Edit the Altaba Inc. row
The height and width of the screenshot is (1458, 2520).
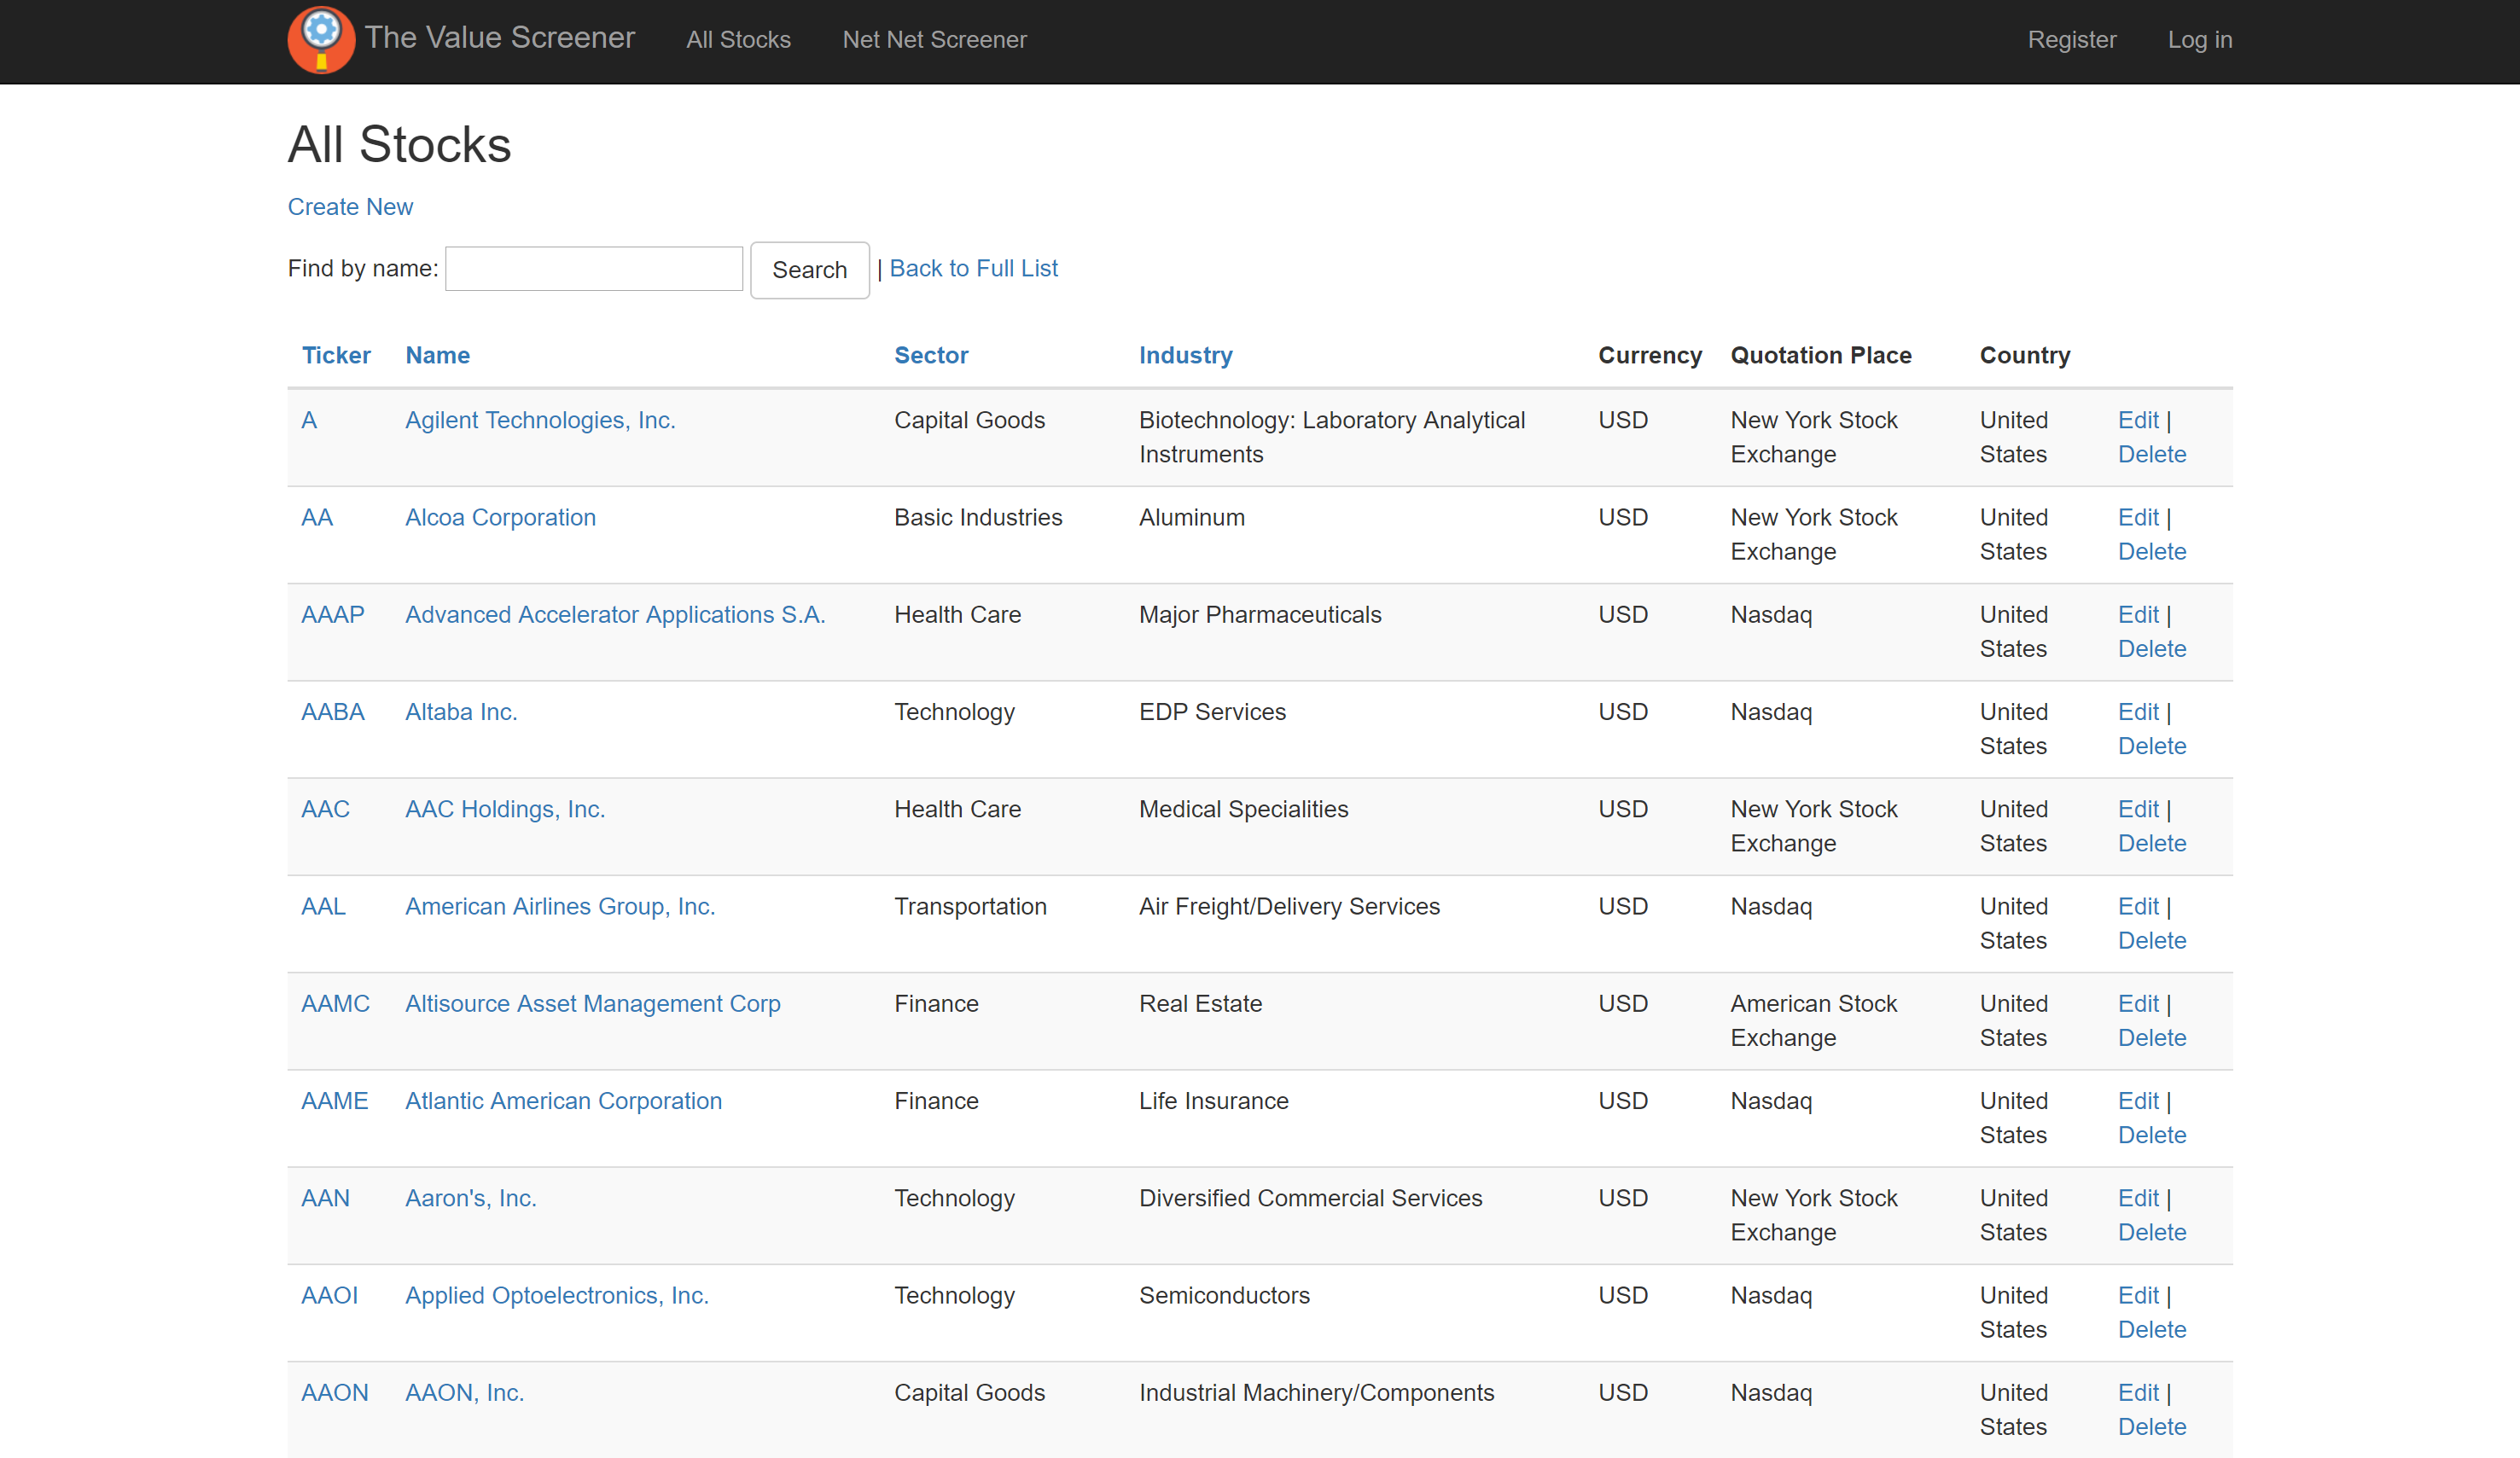tap(2138, 711)
